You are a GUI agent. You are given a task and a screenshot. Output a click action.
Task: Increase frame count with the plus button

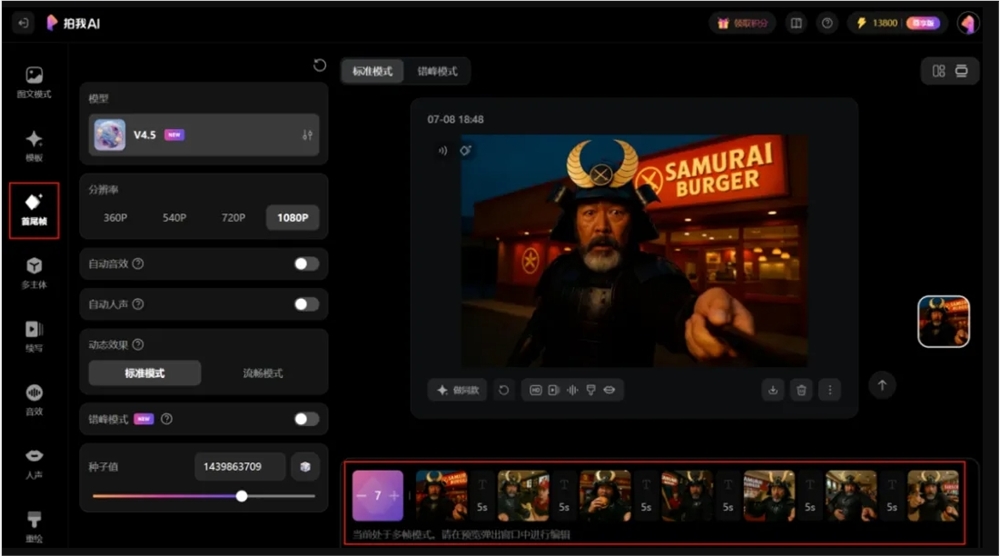394,496
